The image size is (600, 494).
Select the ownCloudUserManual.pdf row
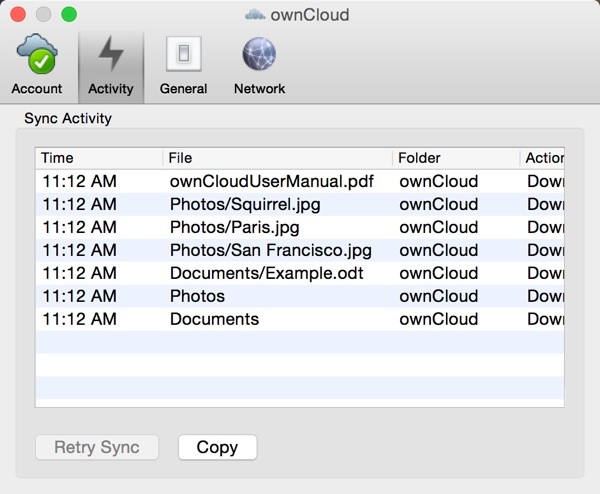(300, 181)
